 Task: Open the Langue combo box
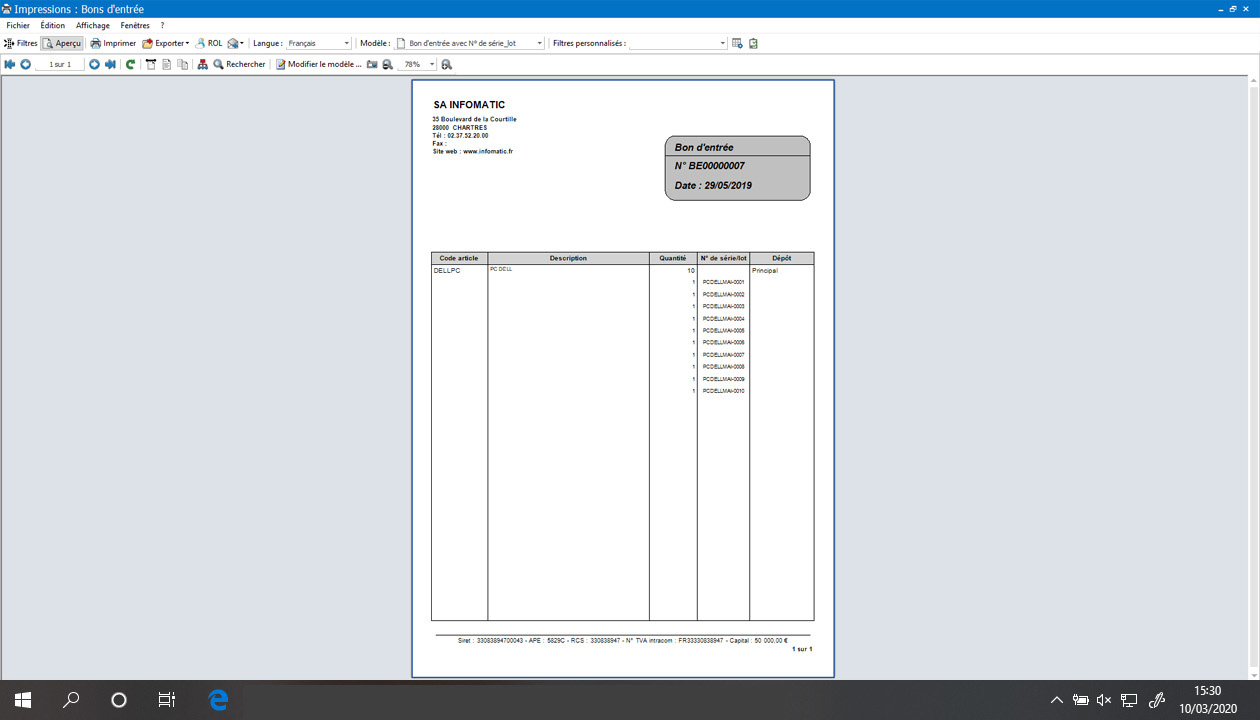pos(318,43)
